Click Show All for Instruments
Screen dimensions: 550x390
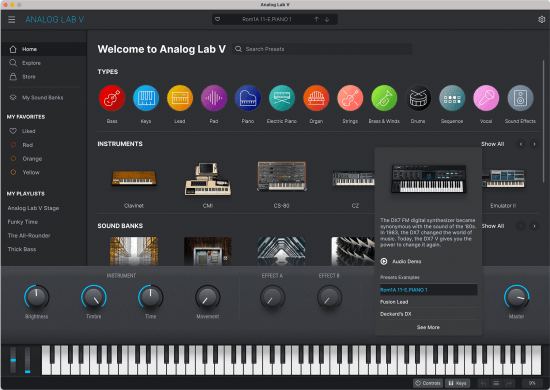coord(492,144)
